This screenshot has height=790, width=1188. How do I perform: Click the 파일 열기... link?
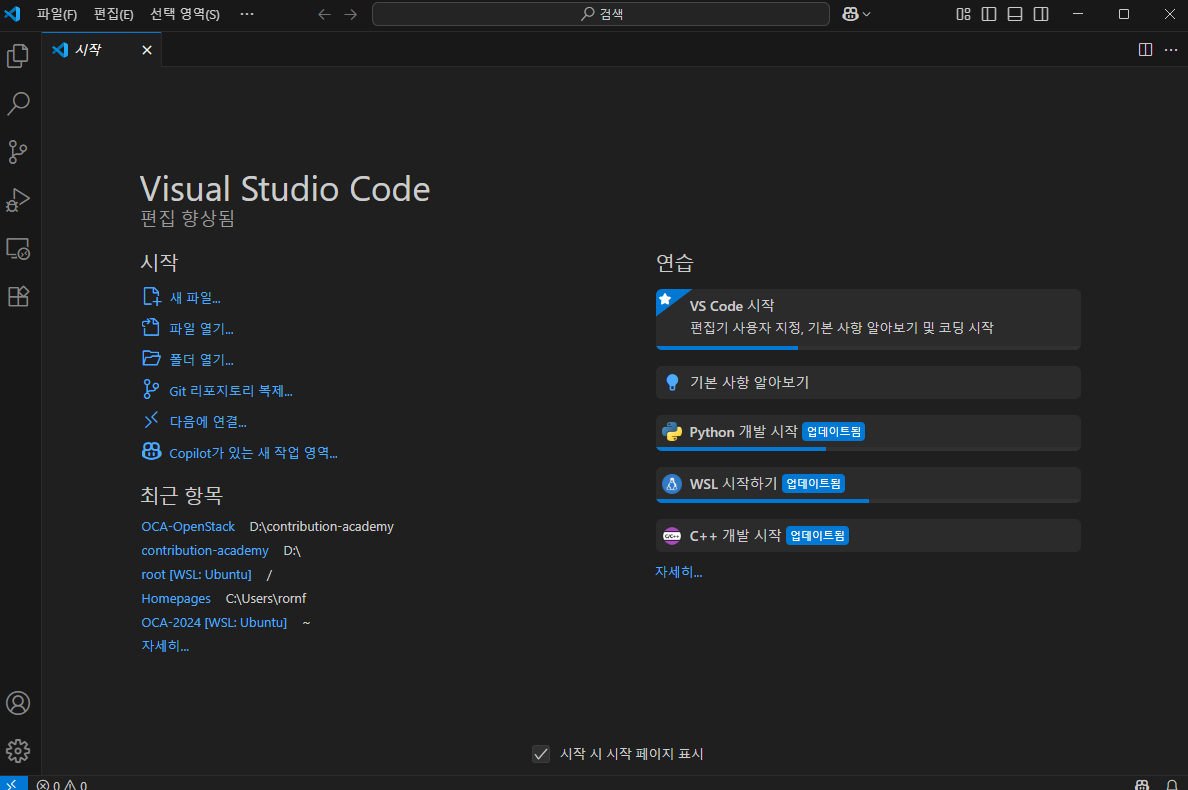click(x=201, y=329)
